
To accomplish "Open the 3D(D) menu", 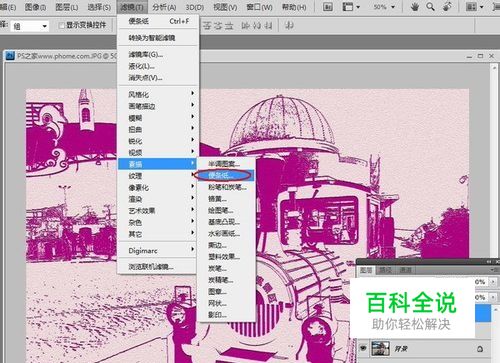I will 195,7.
